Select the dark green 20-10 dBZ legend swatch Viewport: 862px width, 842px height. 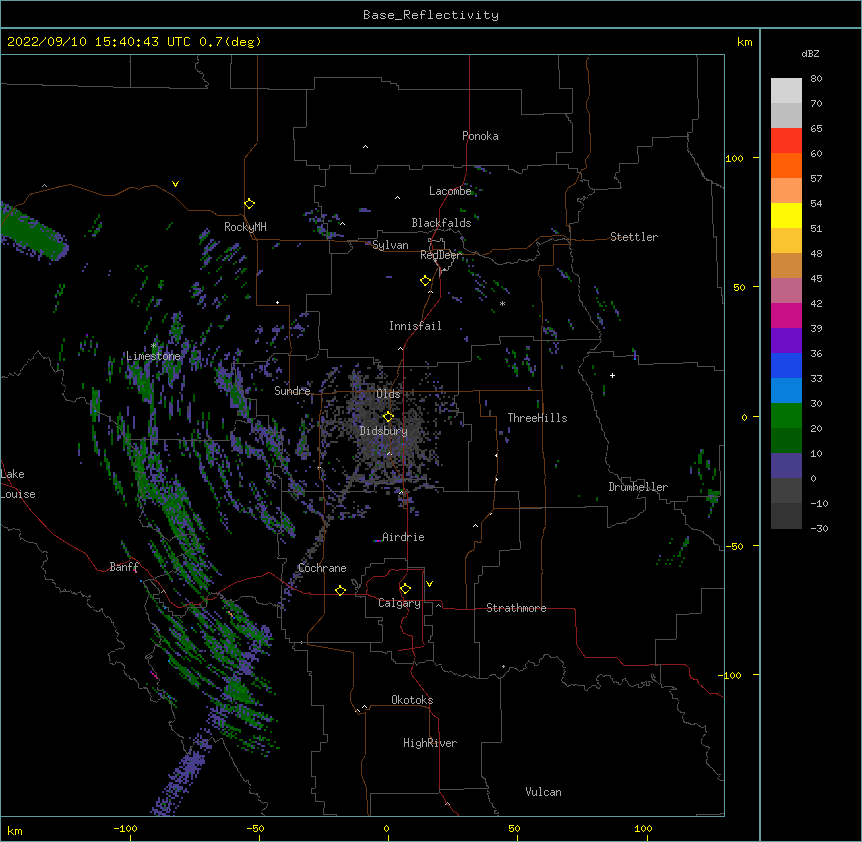(x=786, y=440)
